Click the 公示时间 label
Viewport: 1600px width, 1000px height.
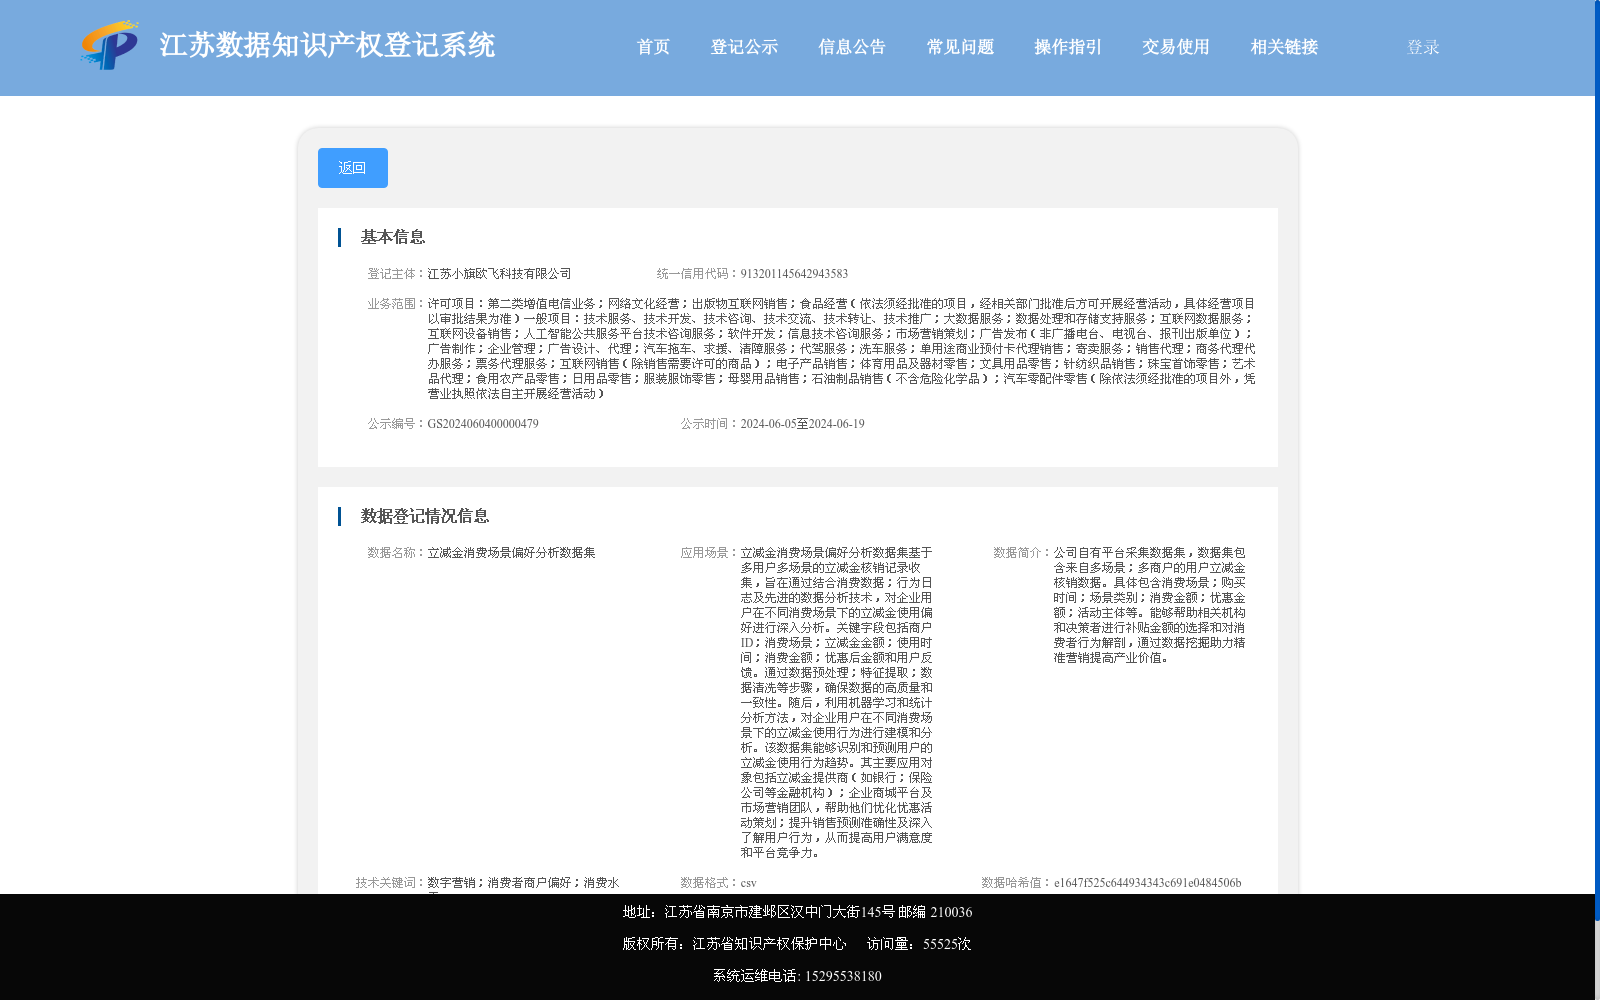[x=710, y=424]
